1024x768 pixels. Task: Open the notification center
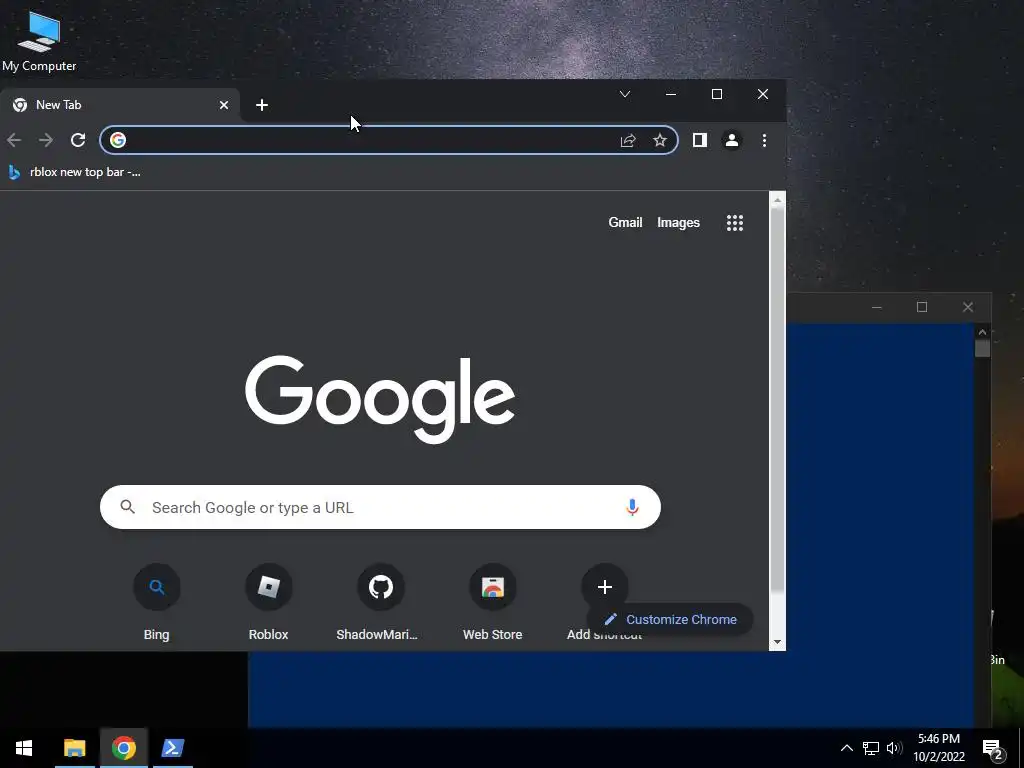pyautogui.click(x=993, y=748)
